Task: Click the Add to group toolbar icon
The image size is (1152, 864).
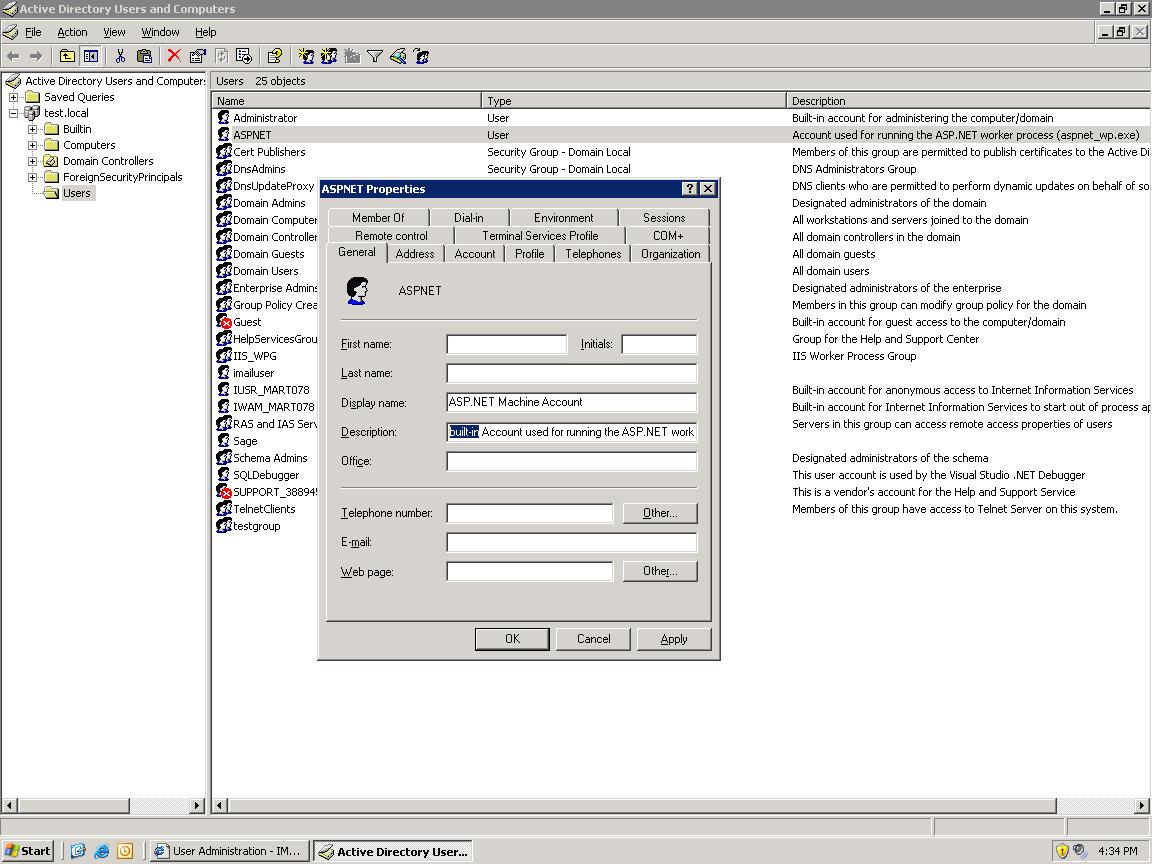Action: coord(421,56)
